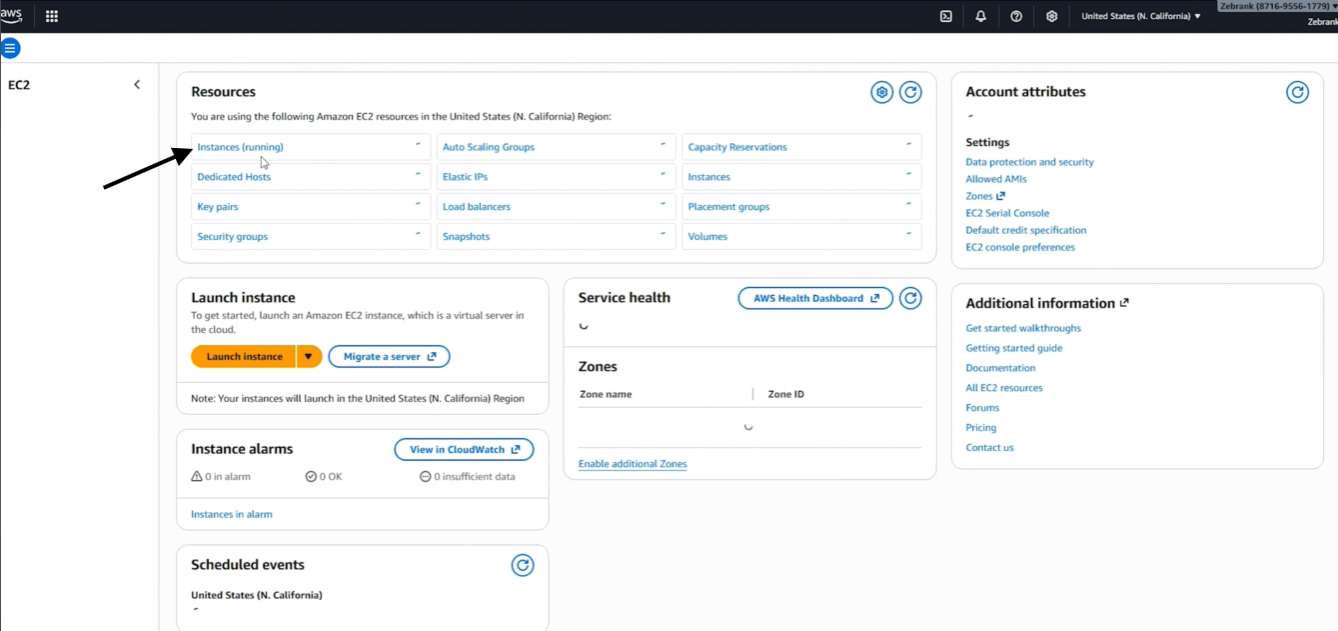The image size is (1338, 631).
Task: Open the help question mark menu
Action: [x=1016, y=16]
